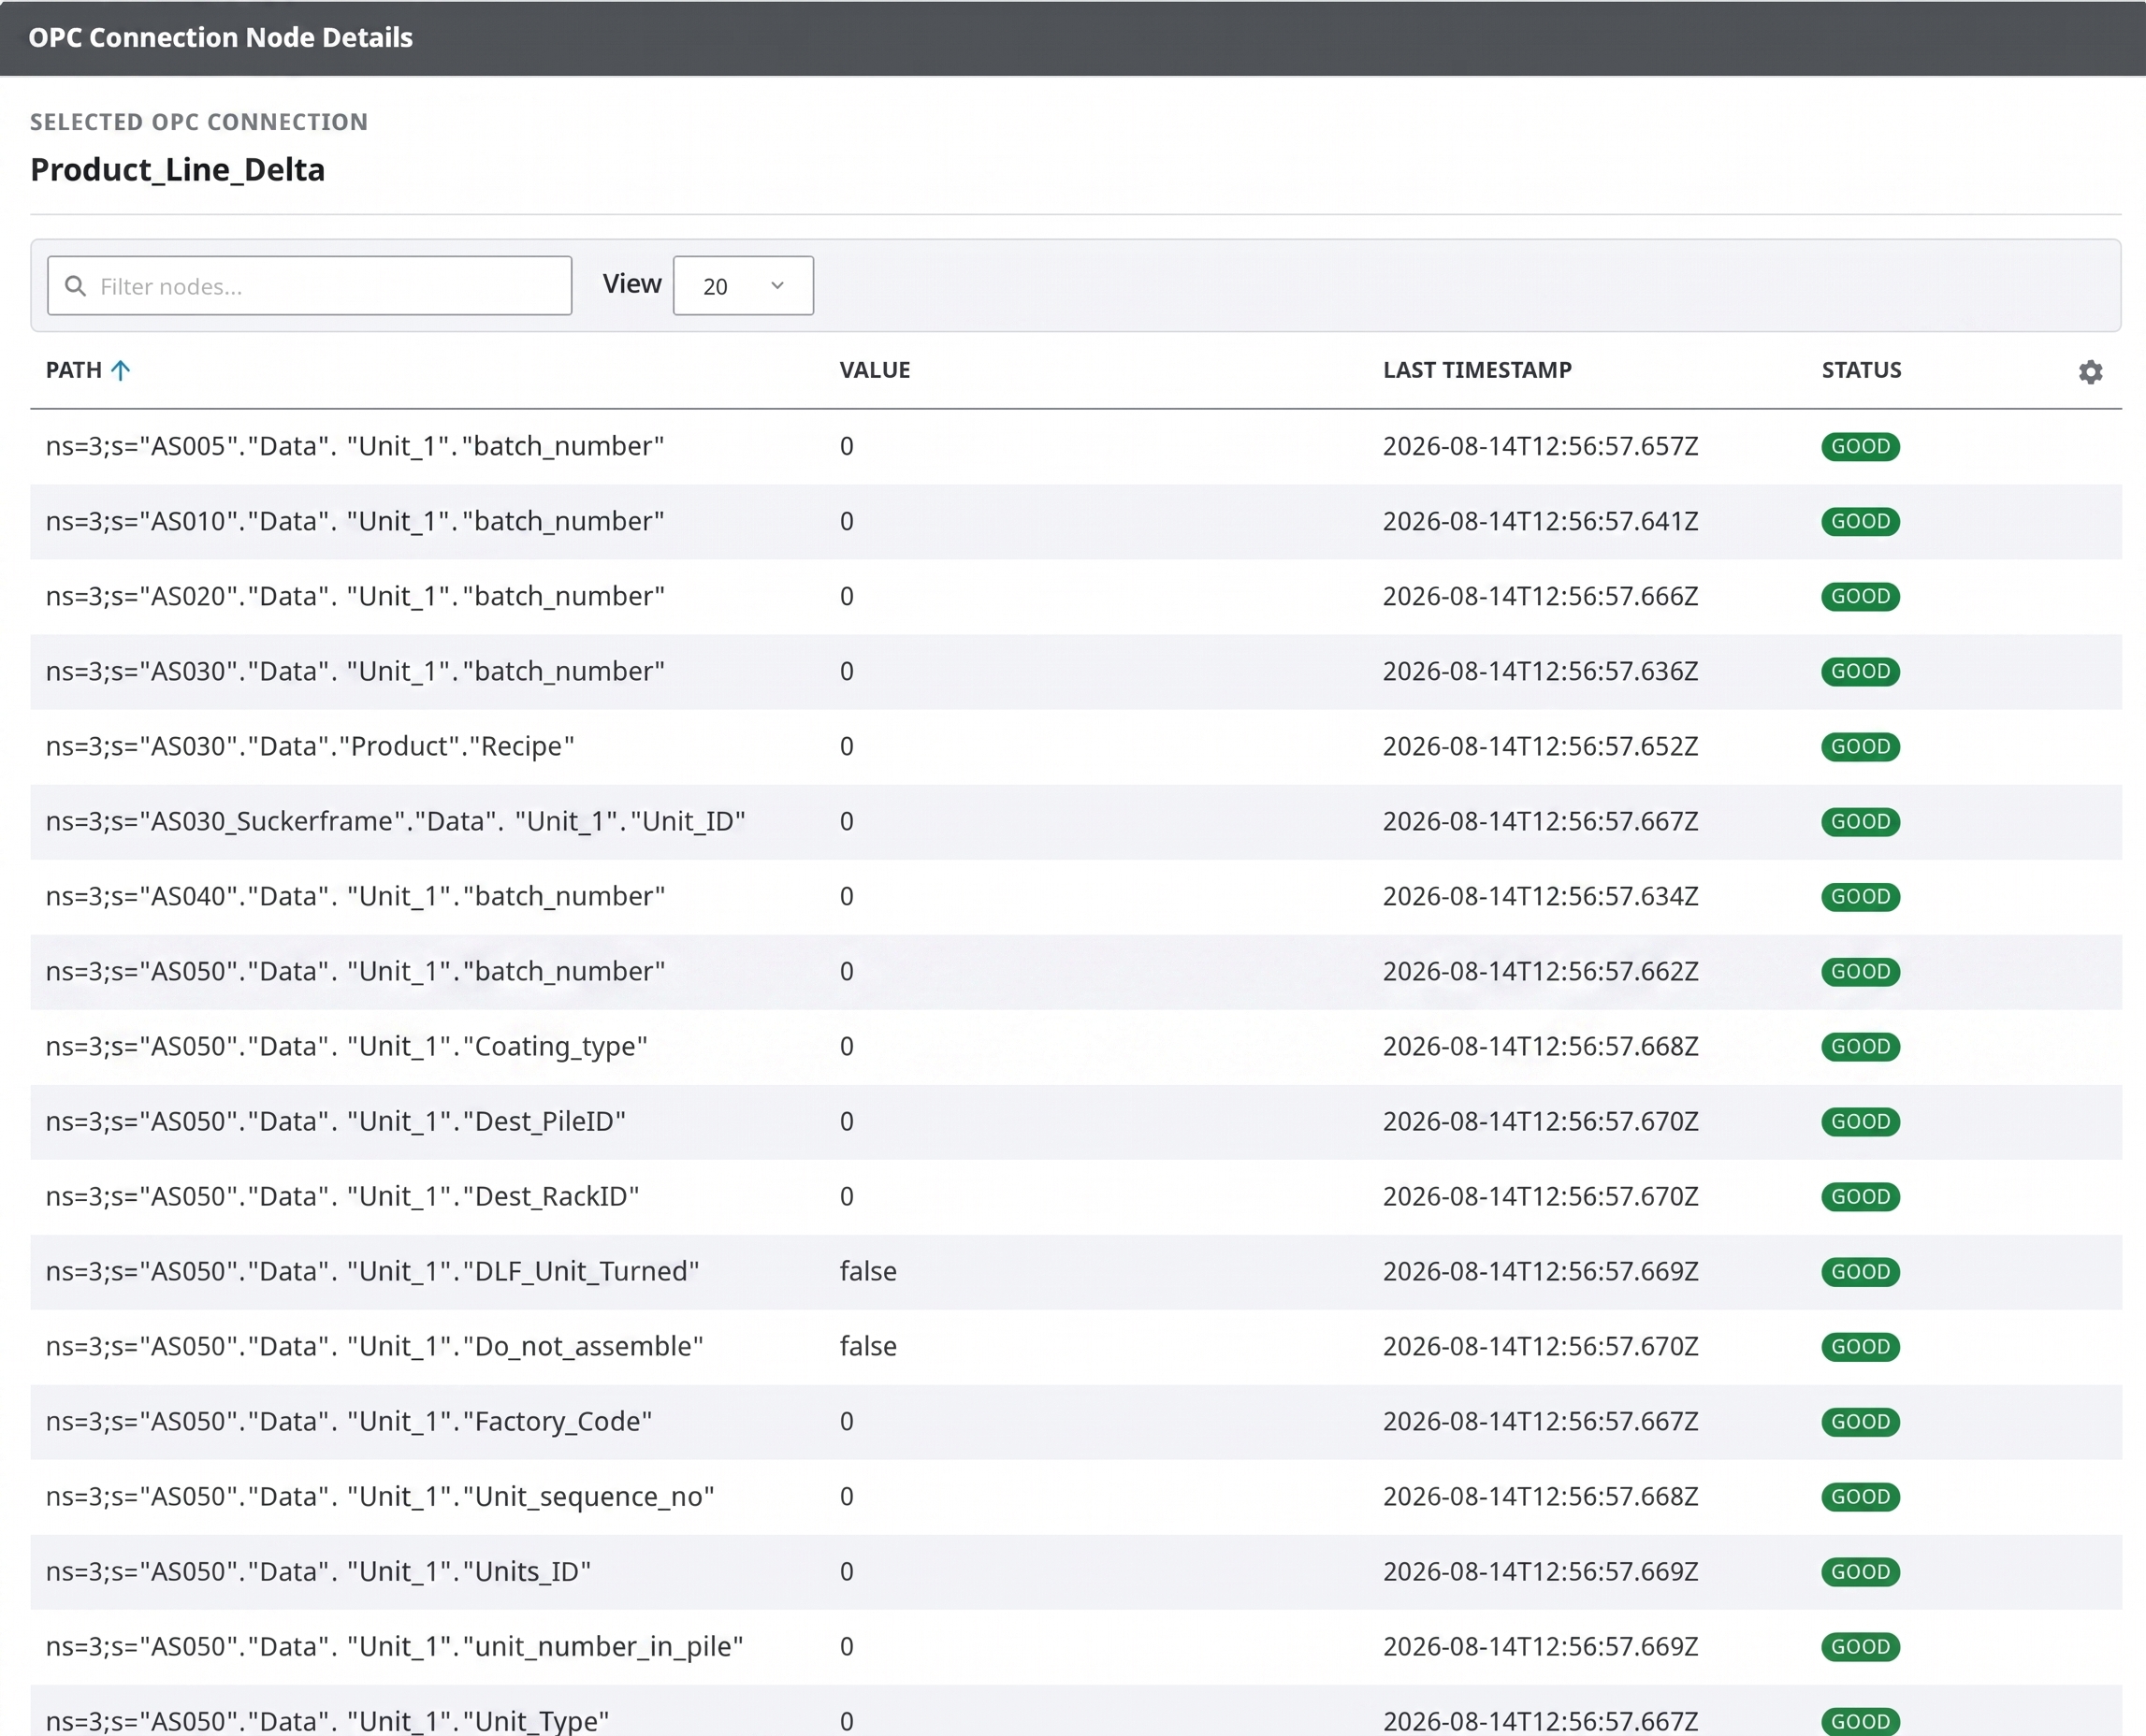The image size is (2146, 1736).
Task: Click the AS050 Dest_RackID path
Action: (x=342, y=1196)
